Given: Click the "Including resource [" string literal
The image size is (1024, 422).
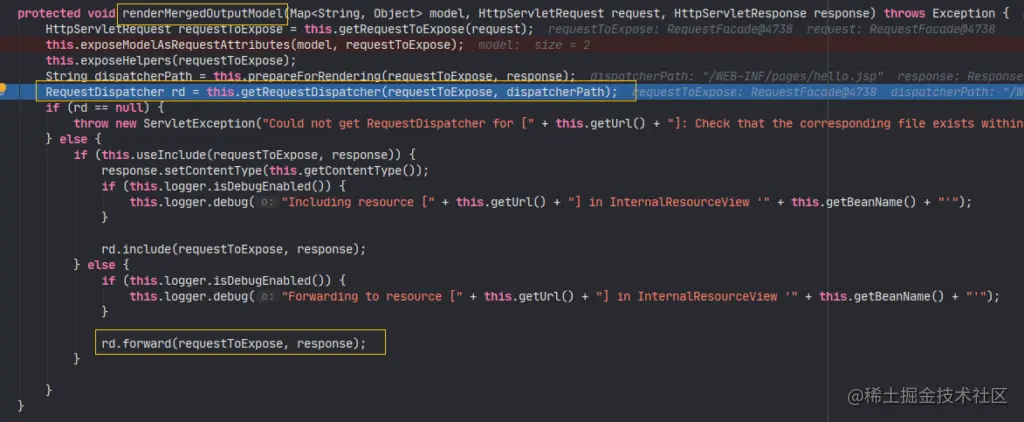Looking at the screenshot, I should click(358, 202).
